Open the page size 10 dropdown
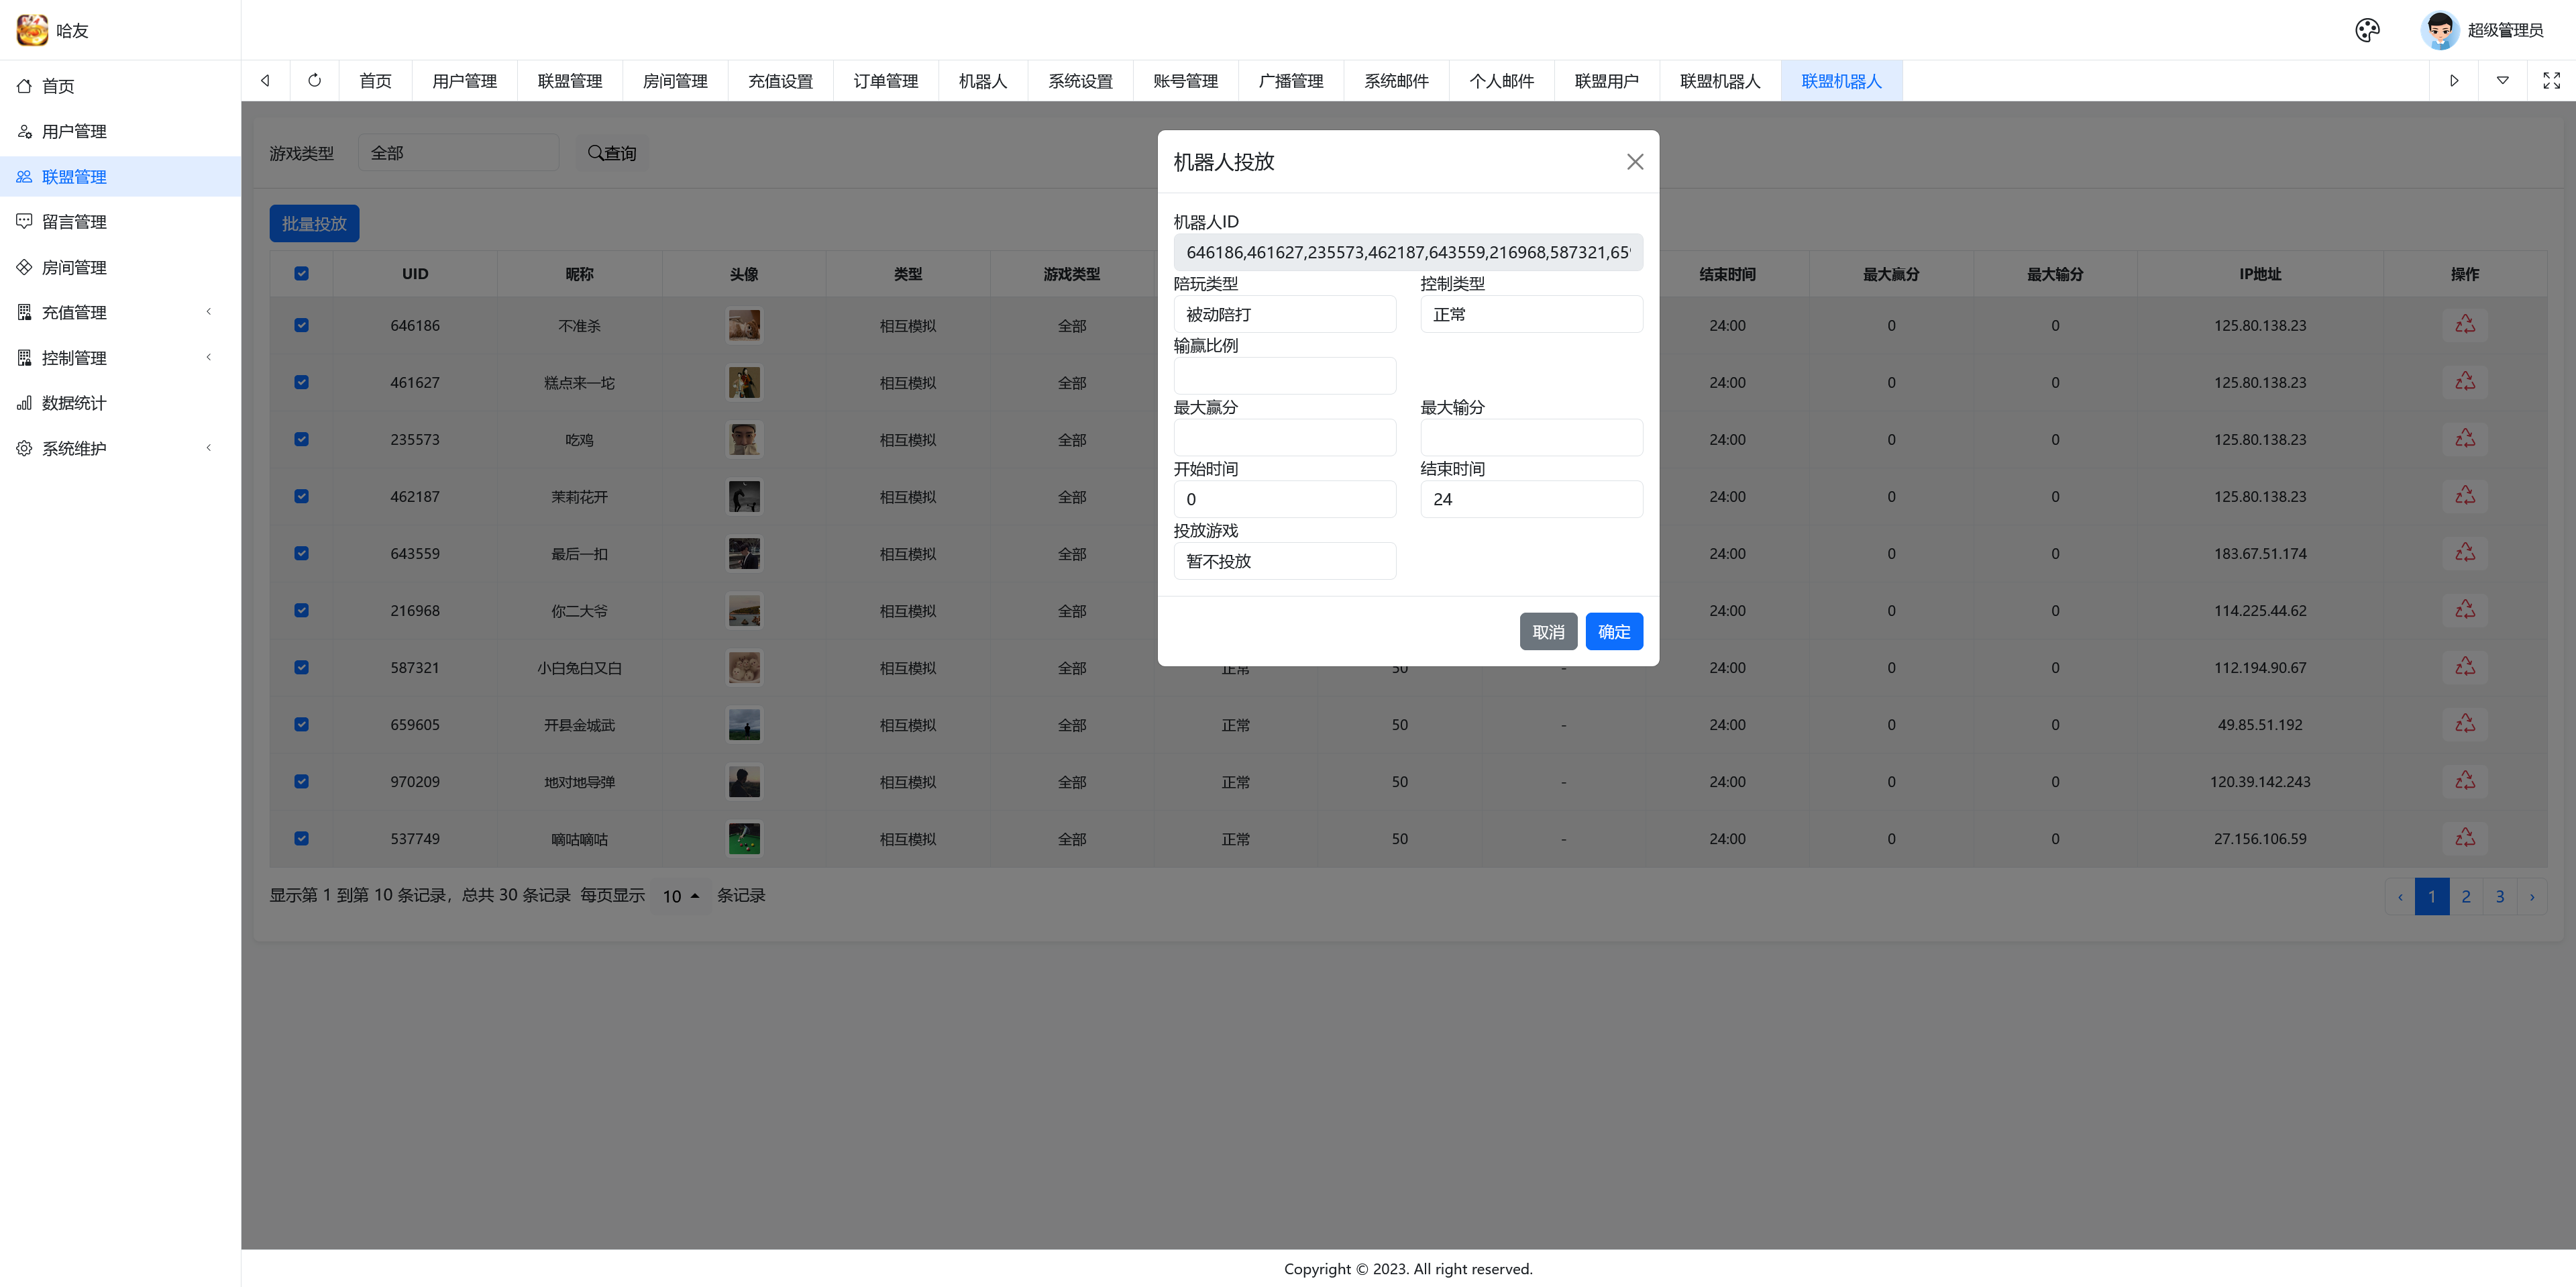Screen dimensions: 2576x1287 click(680, 896)
